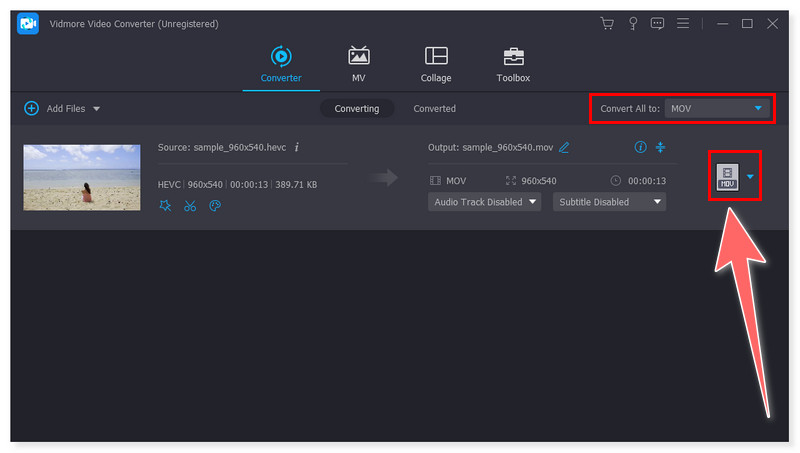This screenshot has height=453, width=800.
Task: Open the hamburger menu in title bar
Action: [683, 23]
